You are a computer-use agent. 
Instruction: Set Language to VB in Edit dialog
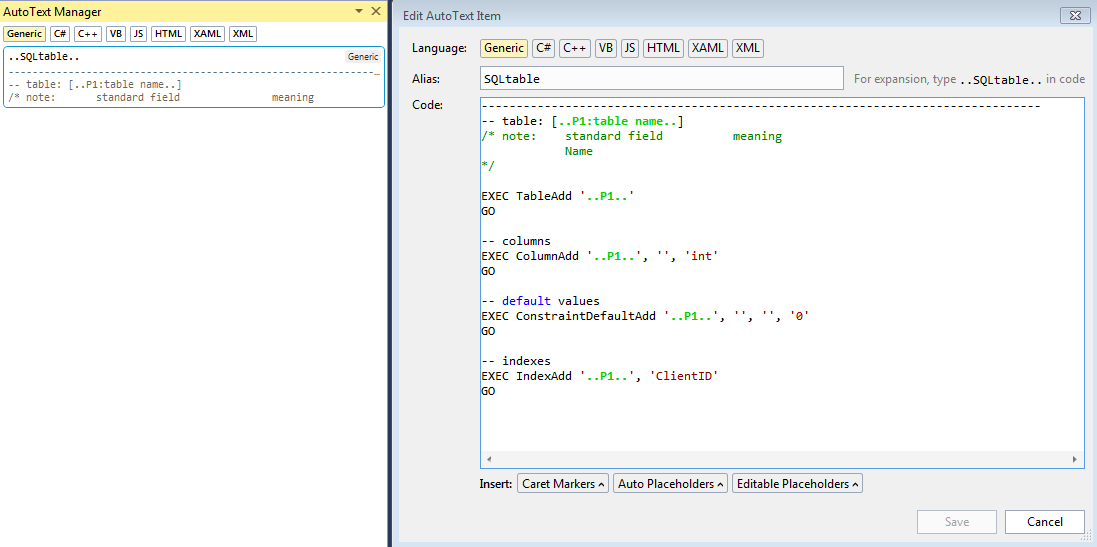click(x=606, y=48)
